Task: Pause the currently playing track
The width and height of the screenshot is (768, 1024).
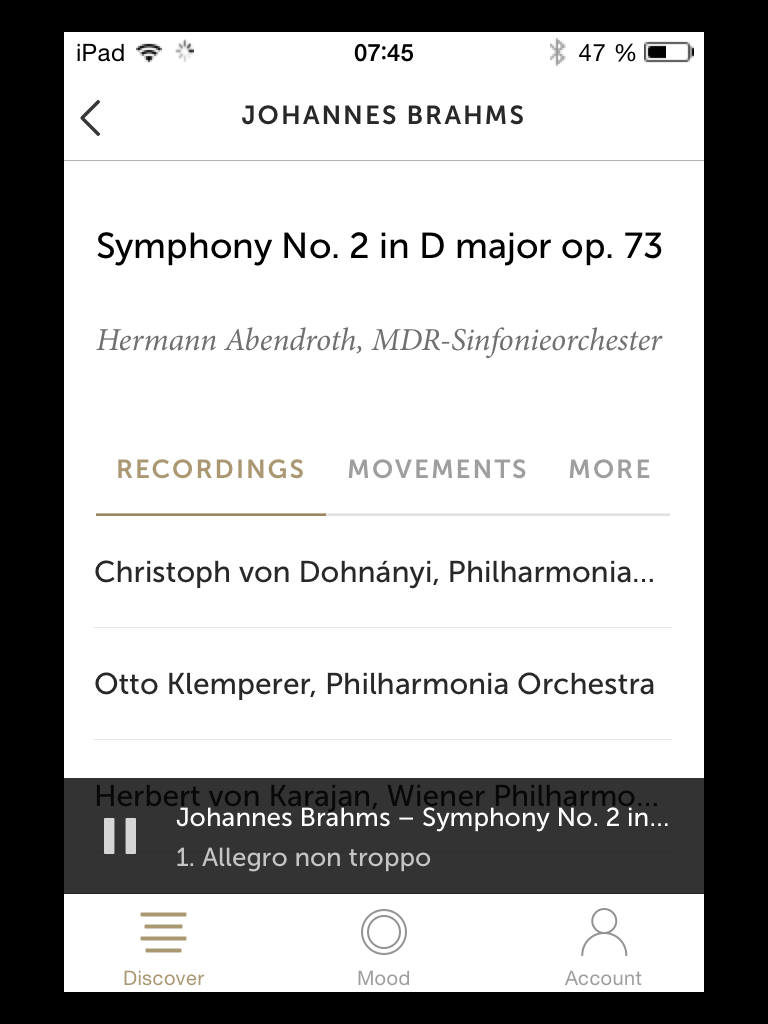Action: coord(120,836)
